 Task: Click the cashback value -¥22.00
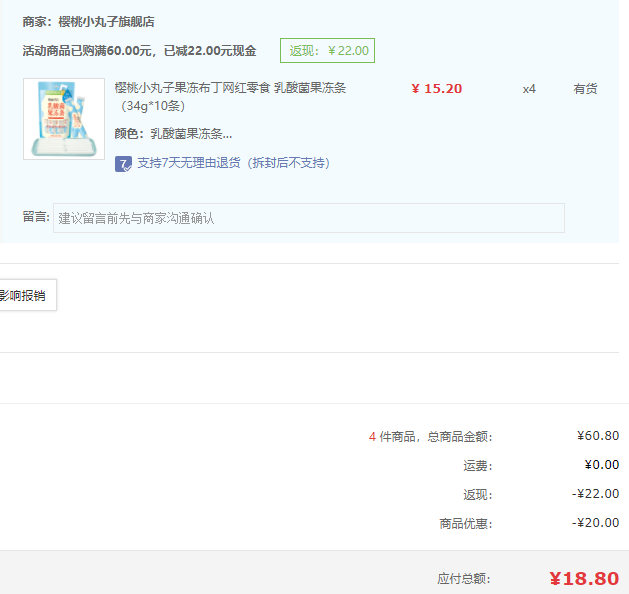[595, 494]
